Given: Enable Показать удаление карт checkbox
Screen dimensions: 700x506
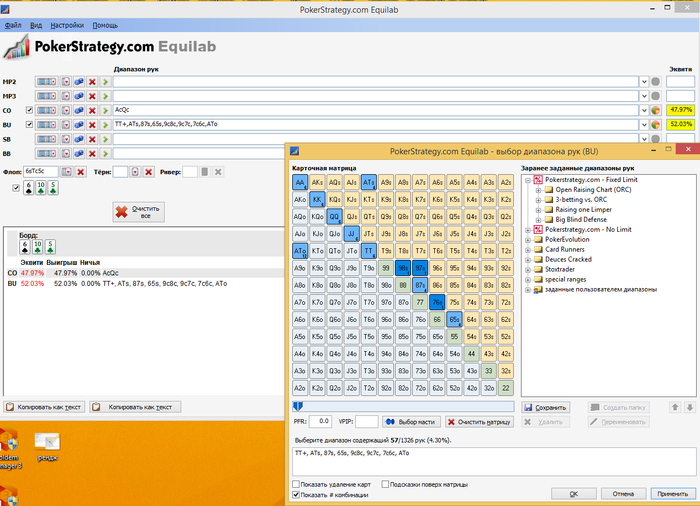Looking at the screenshot, I should (x=296, y=484).
